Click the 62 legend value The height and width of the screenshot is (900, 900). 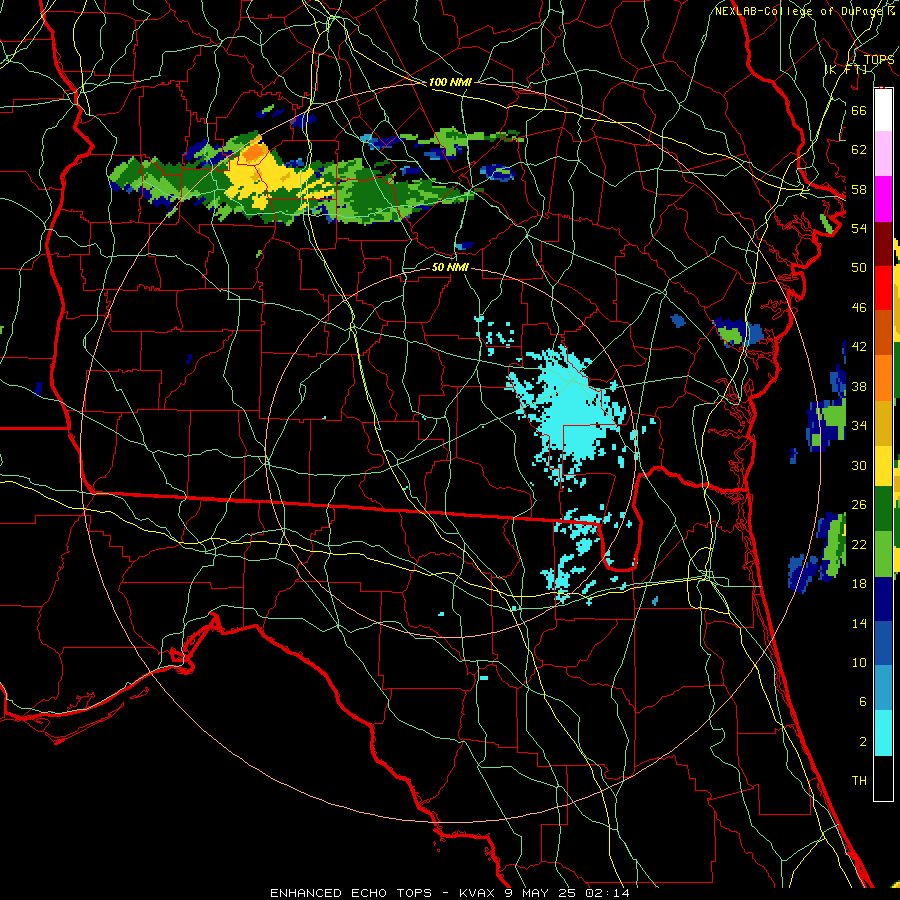[859, 149]
